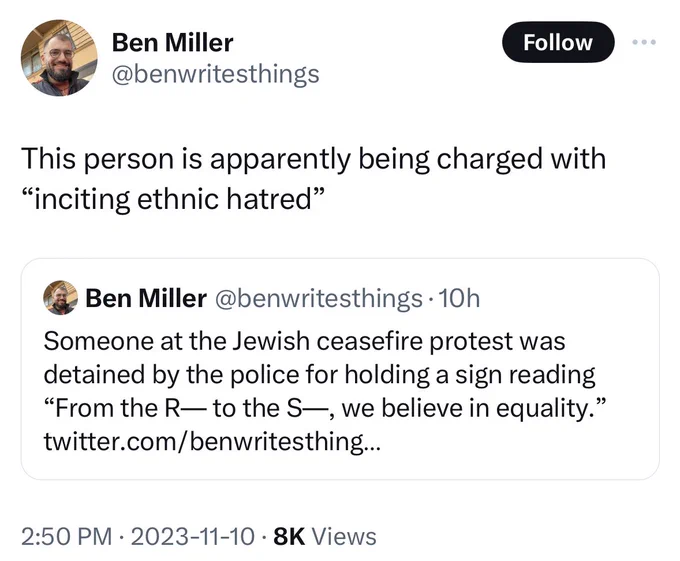Open the twitter.com/benwritesthing... link

(212, 441)
